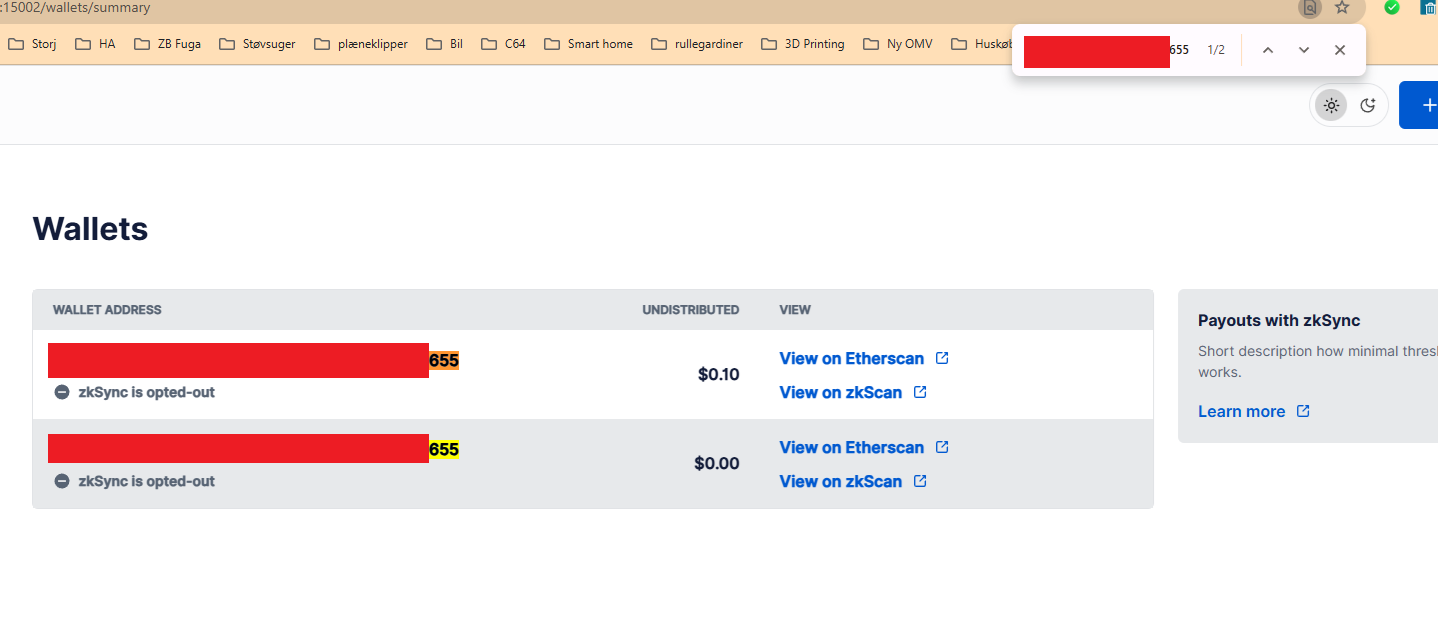1438x628 pixels.
Task: Go to previous find result
Action: tap(1267, 50)
